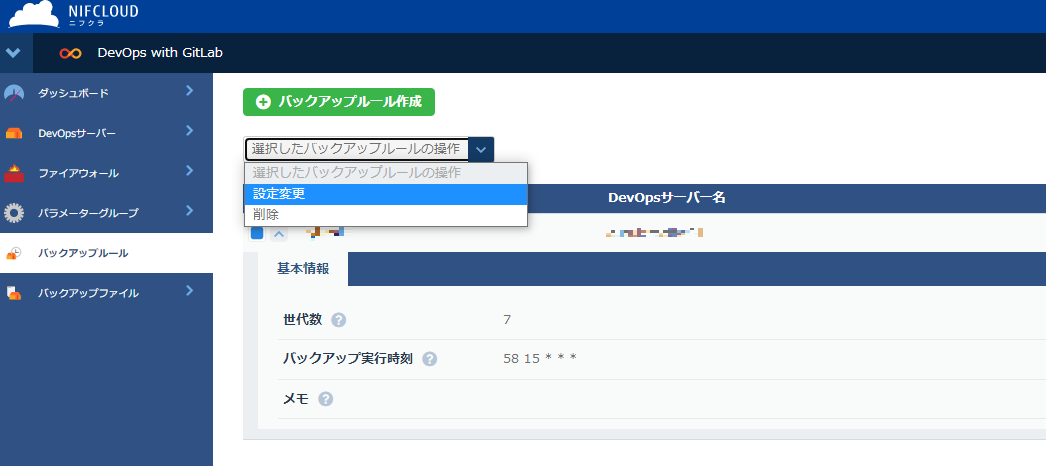
Task: Click バックアップルール作成 button
Action: [x=339, y=102]
